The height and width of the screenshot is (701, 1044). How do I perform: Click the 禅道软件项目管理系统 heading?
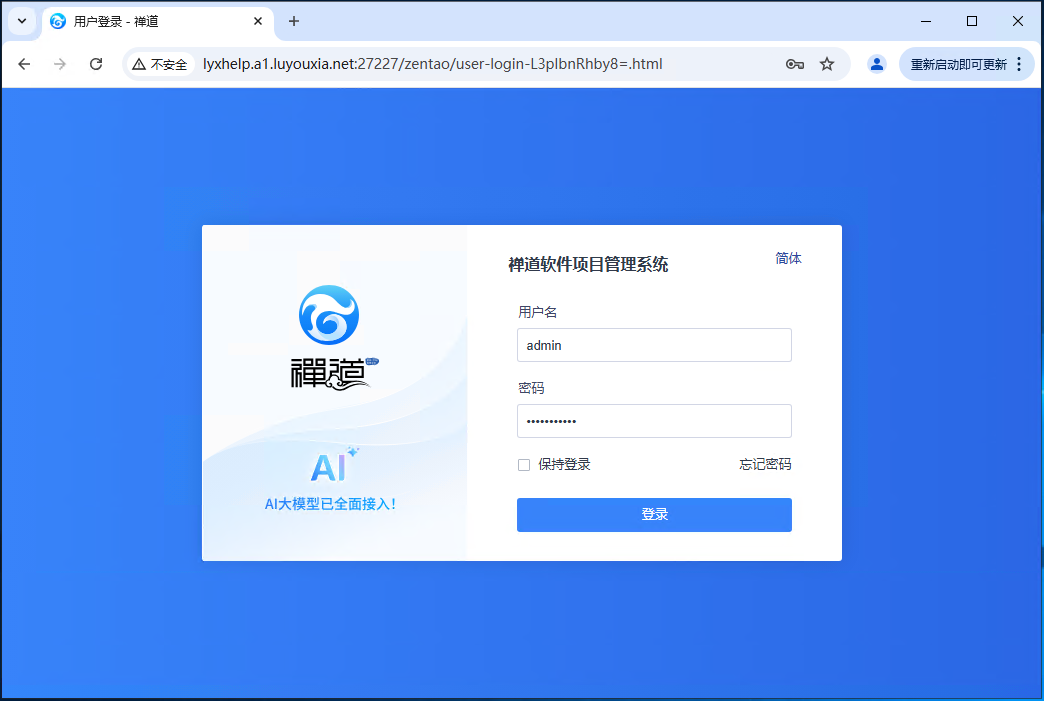point(588,264)
